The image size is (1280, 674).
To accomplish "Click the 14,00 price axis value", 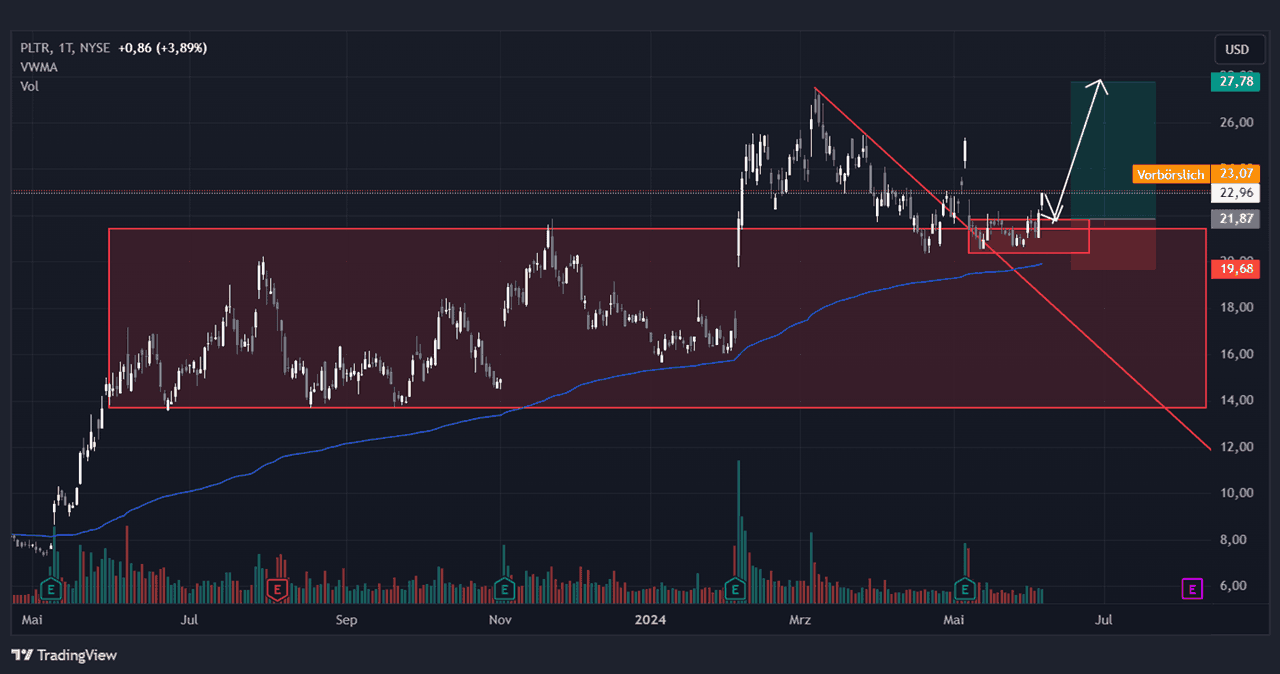I will (1237, 400).
